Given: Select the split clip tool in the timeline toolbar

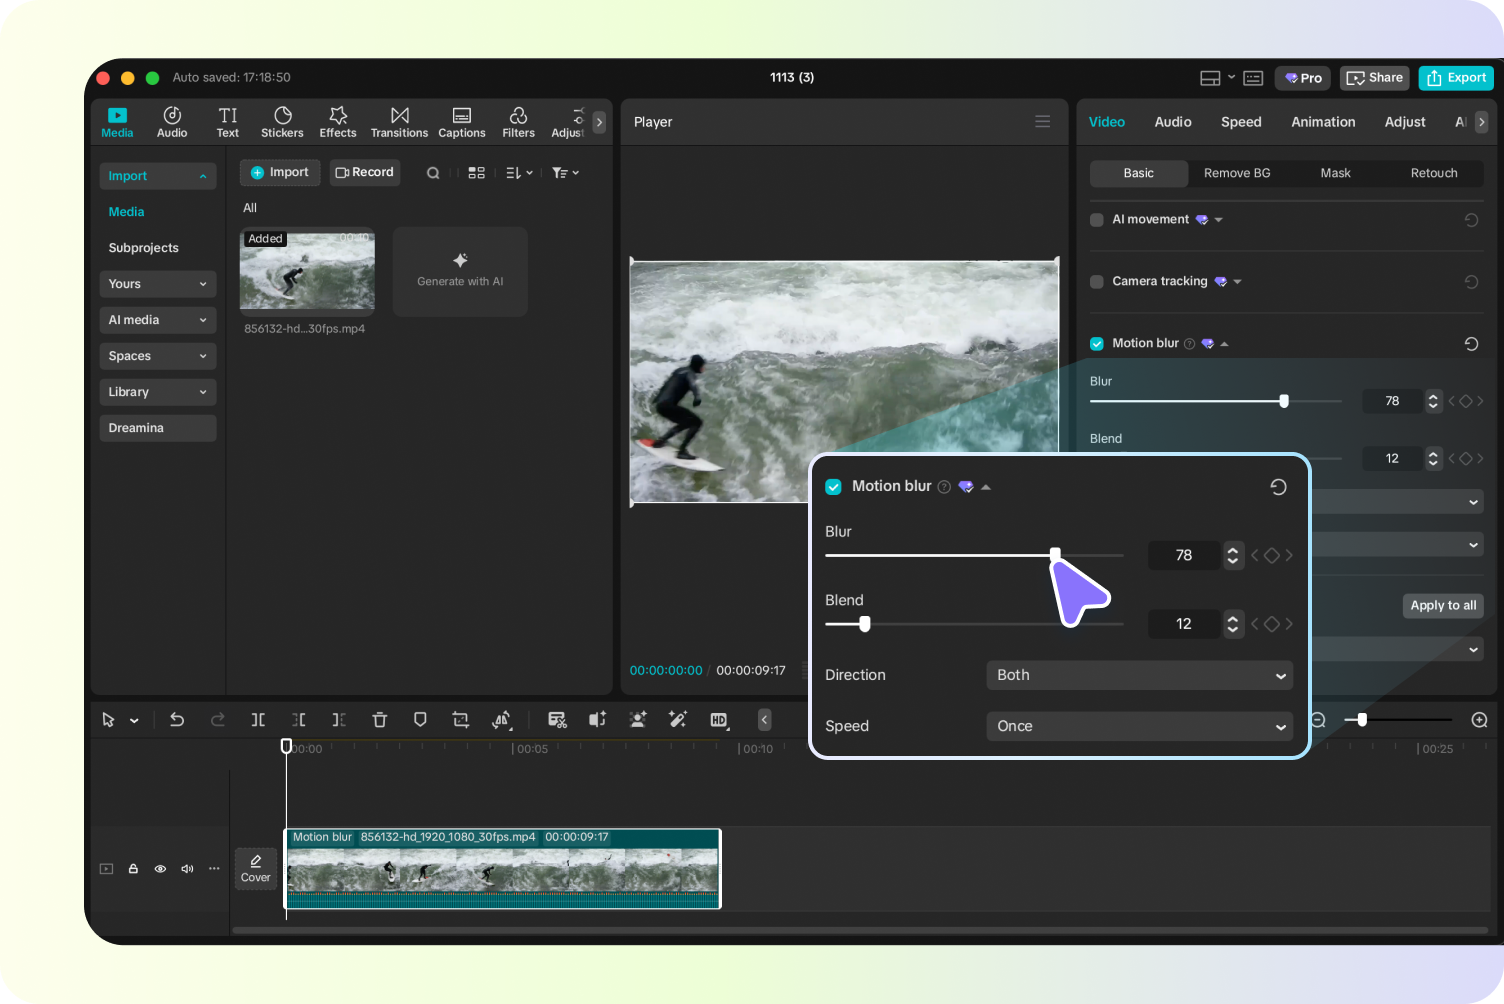Looking at the screenshot, I should [257, 719].
